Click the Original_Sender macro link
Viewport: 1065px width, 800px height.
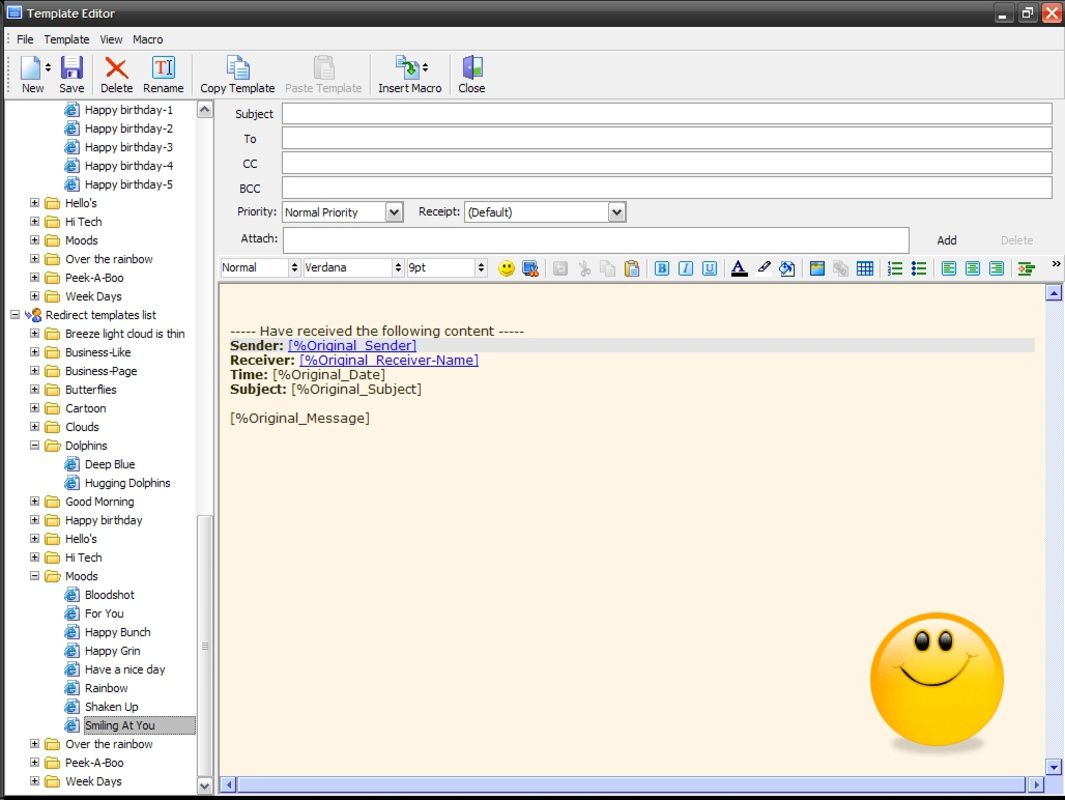coord(353,346)
